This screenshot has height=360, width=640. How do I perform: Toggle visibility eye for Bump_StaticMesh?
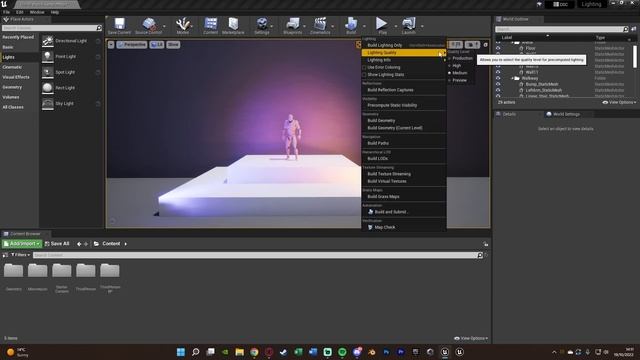(x=498, y=84)
